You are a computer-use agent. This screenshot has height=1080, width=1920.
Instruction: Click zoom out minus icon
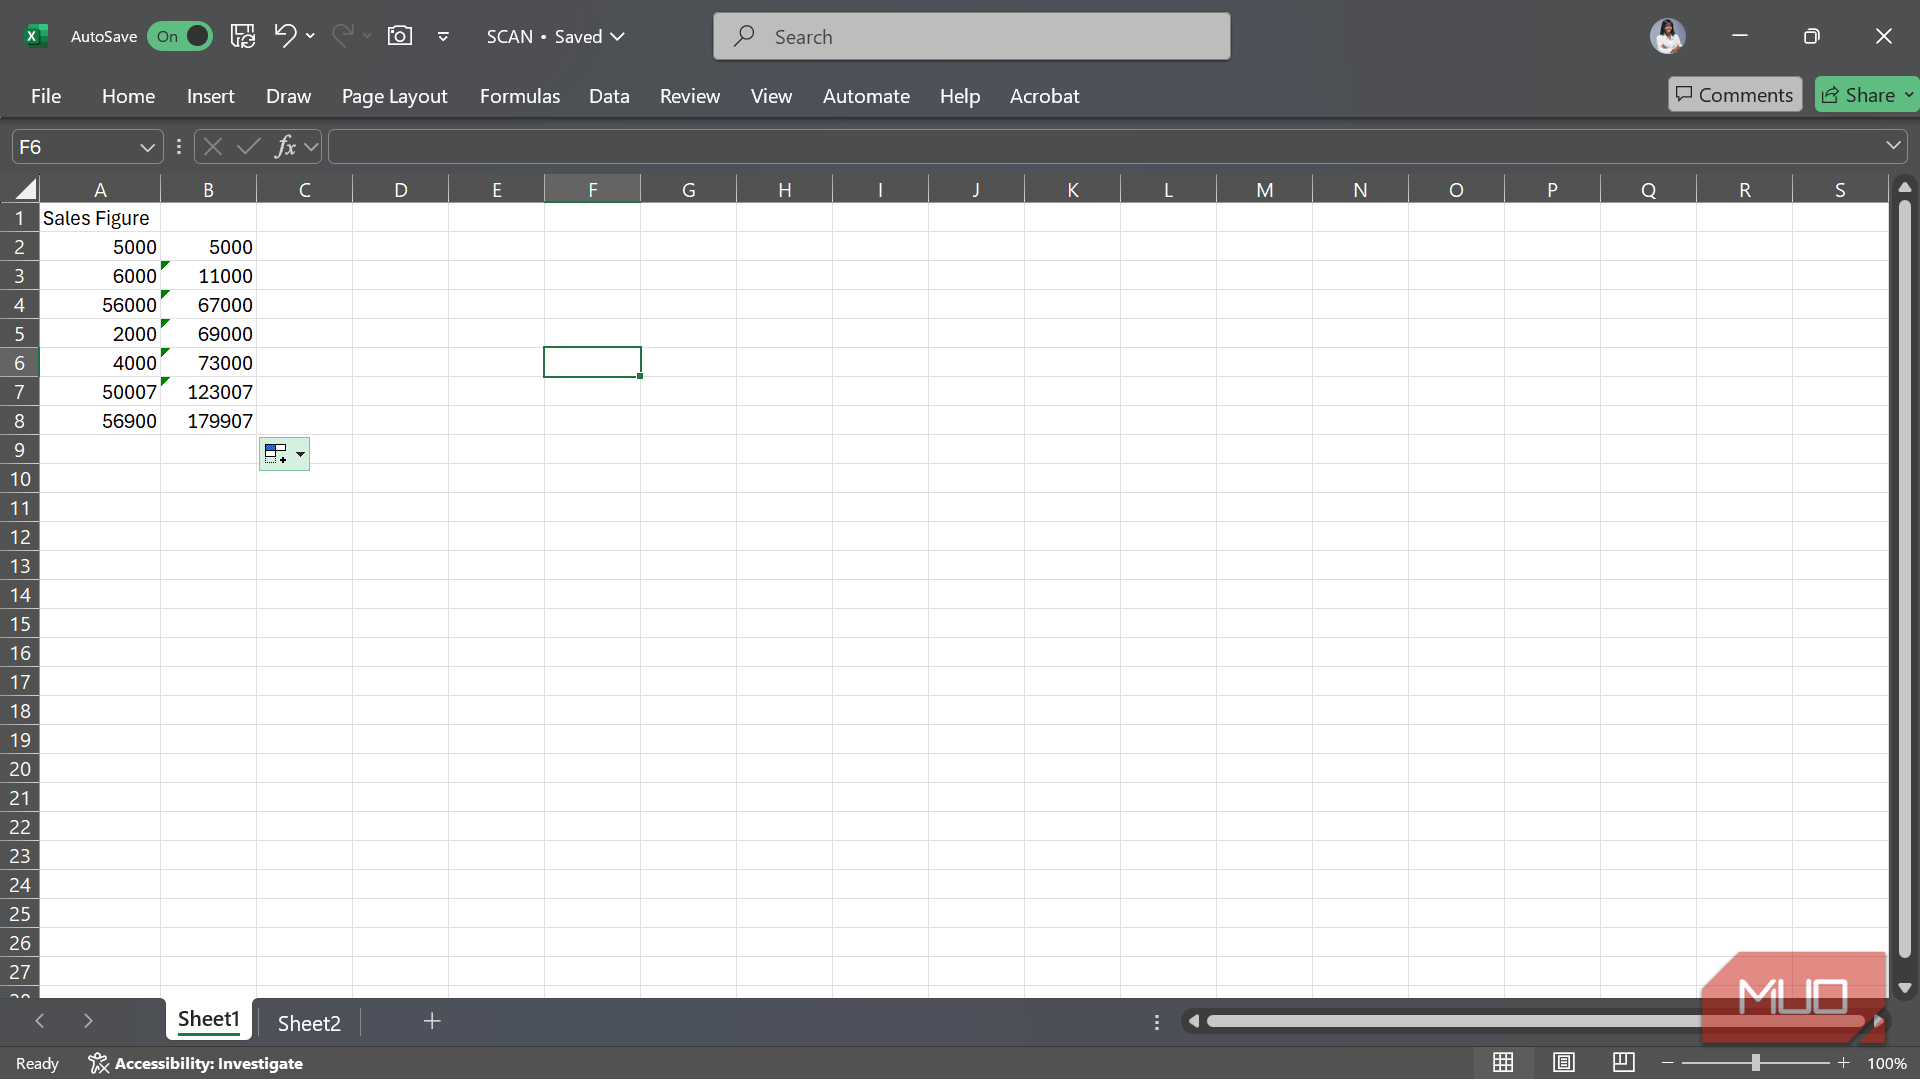pyautogui.click(x=1667, y=1063)
